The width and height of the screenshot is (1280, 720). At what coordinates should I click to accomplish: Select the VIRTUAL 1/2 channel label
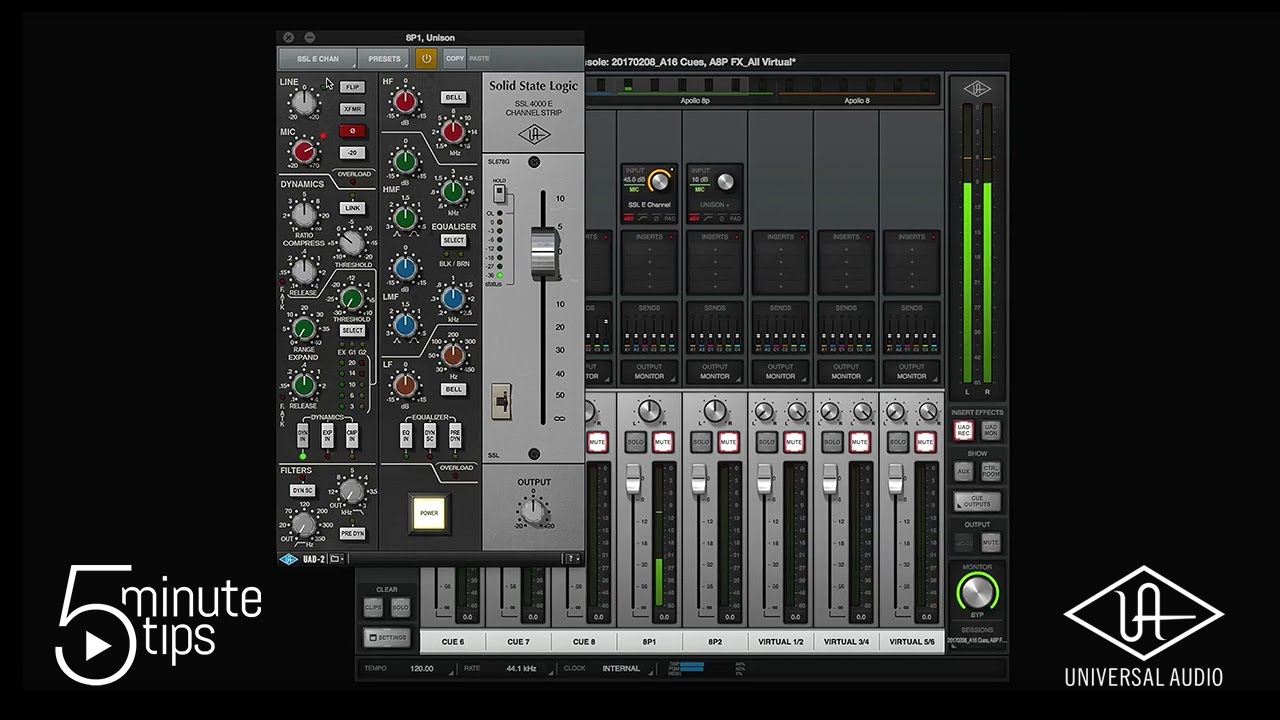point(780,641)
